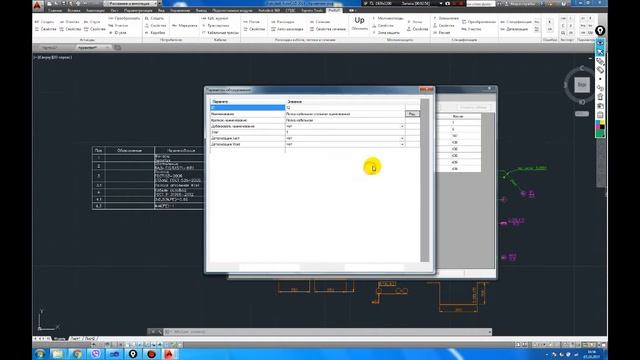This screenshot has width=640, height=360.
Task: Click the Windows Start button
Action: (x=40, y=354)
